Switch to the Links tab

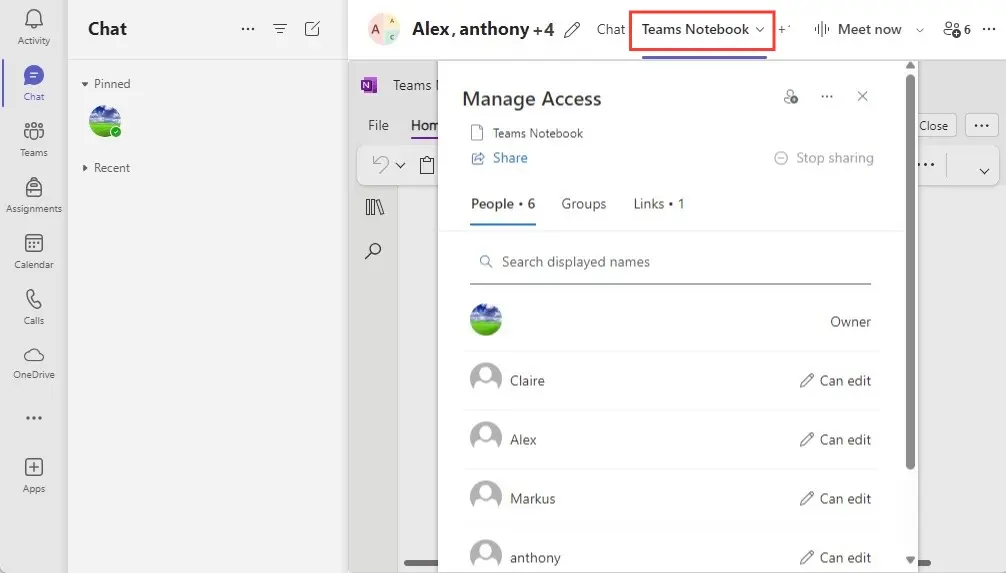click(658, 204)
